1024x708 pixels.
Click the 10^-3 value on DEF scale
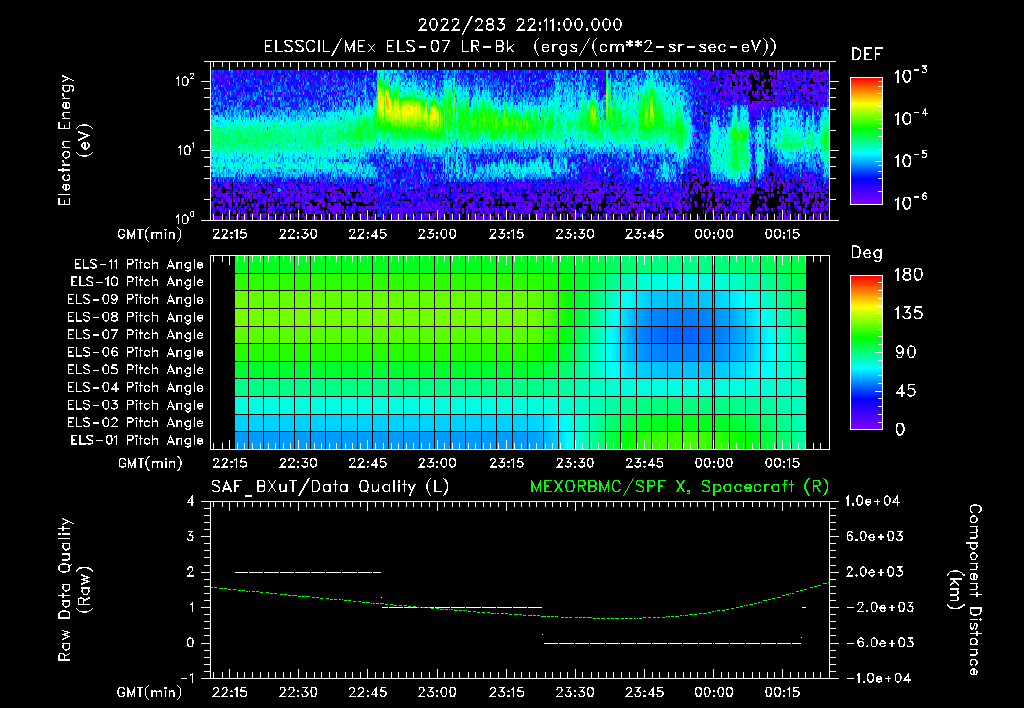(910, 76)
